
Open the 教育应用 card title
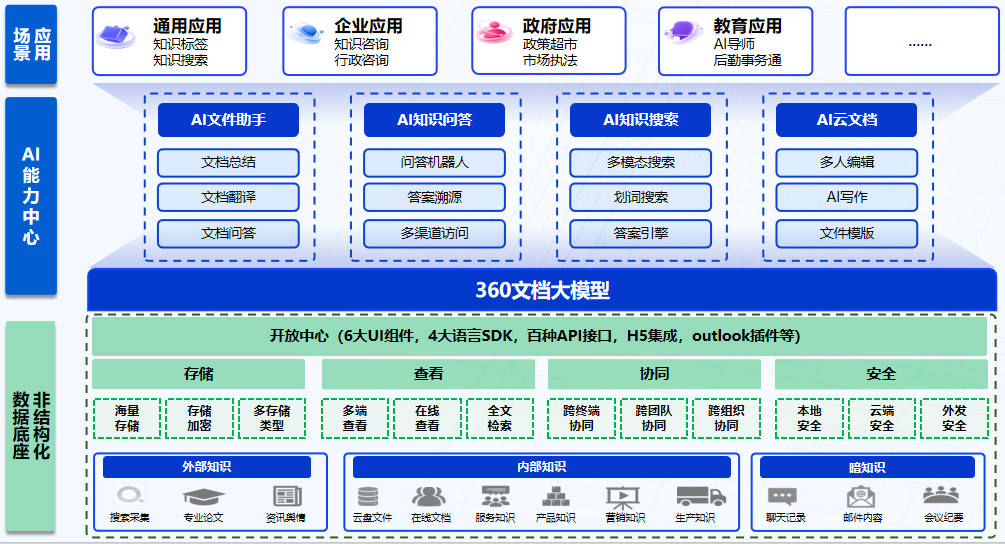click(748, 26)
